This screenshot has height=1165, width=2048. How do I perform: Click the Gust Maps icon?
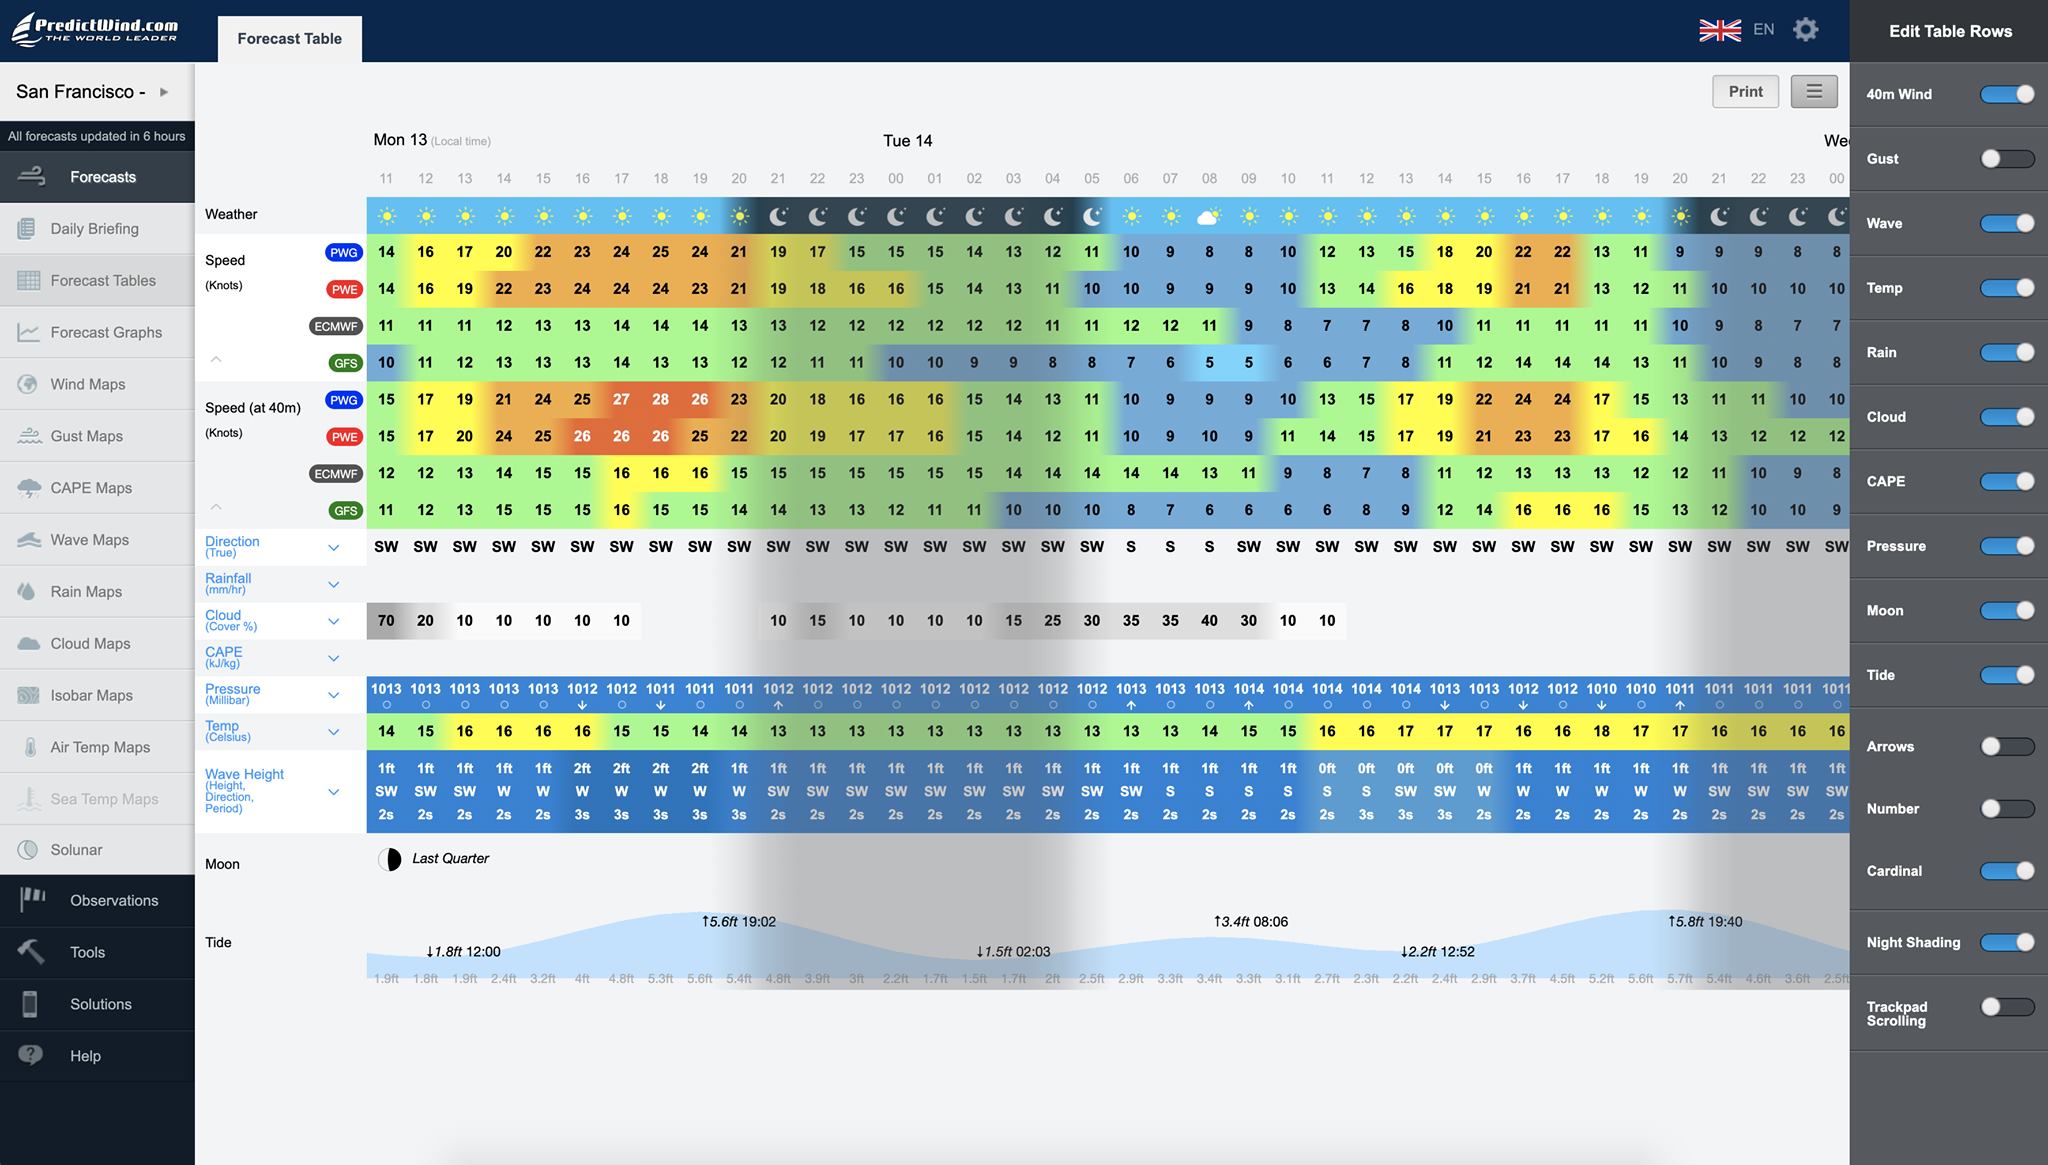(29, 436)
